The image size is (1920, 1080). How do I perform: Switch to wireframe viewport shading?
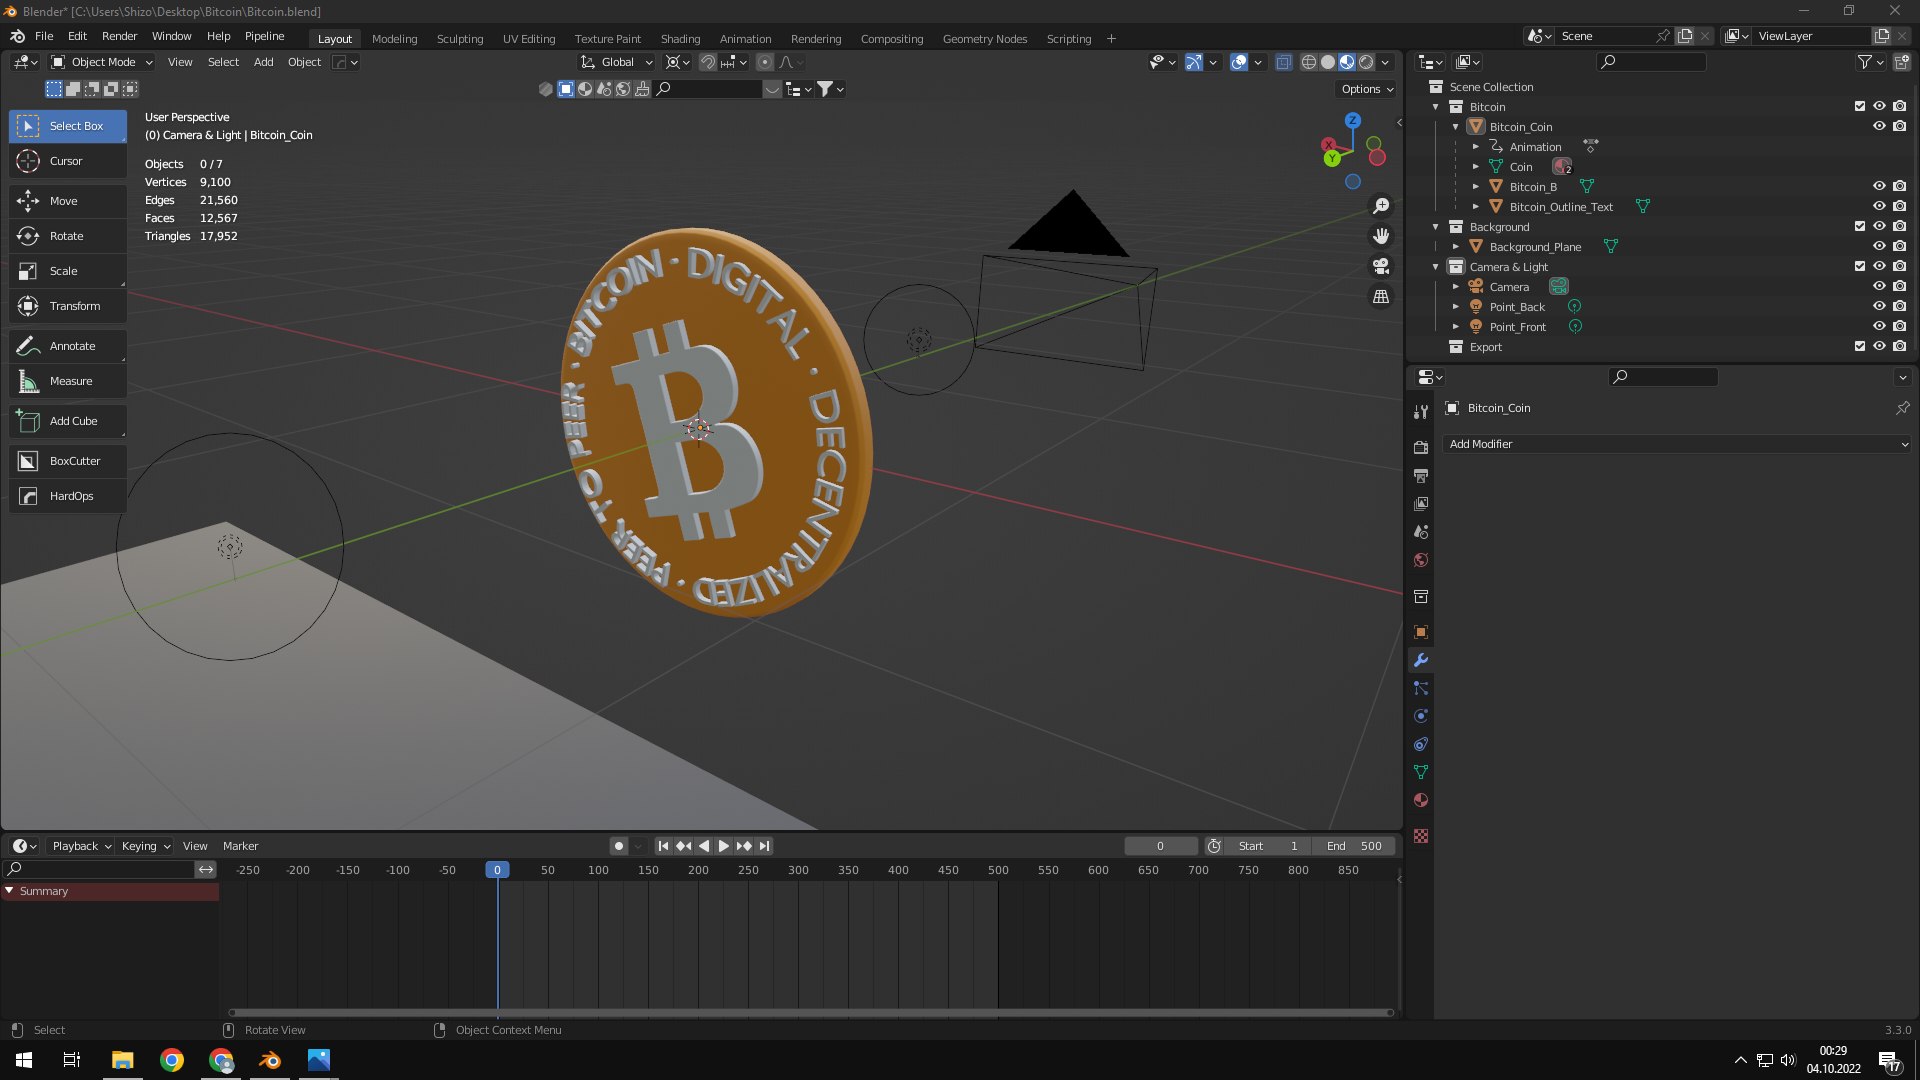tap(1308, 62)
